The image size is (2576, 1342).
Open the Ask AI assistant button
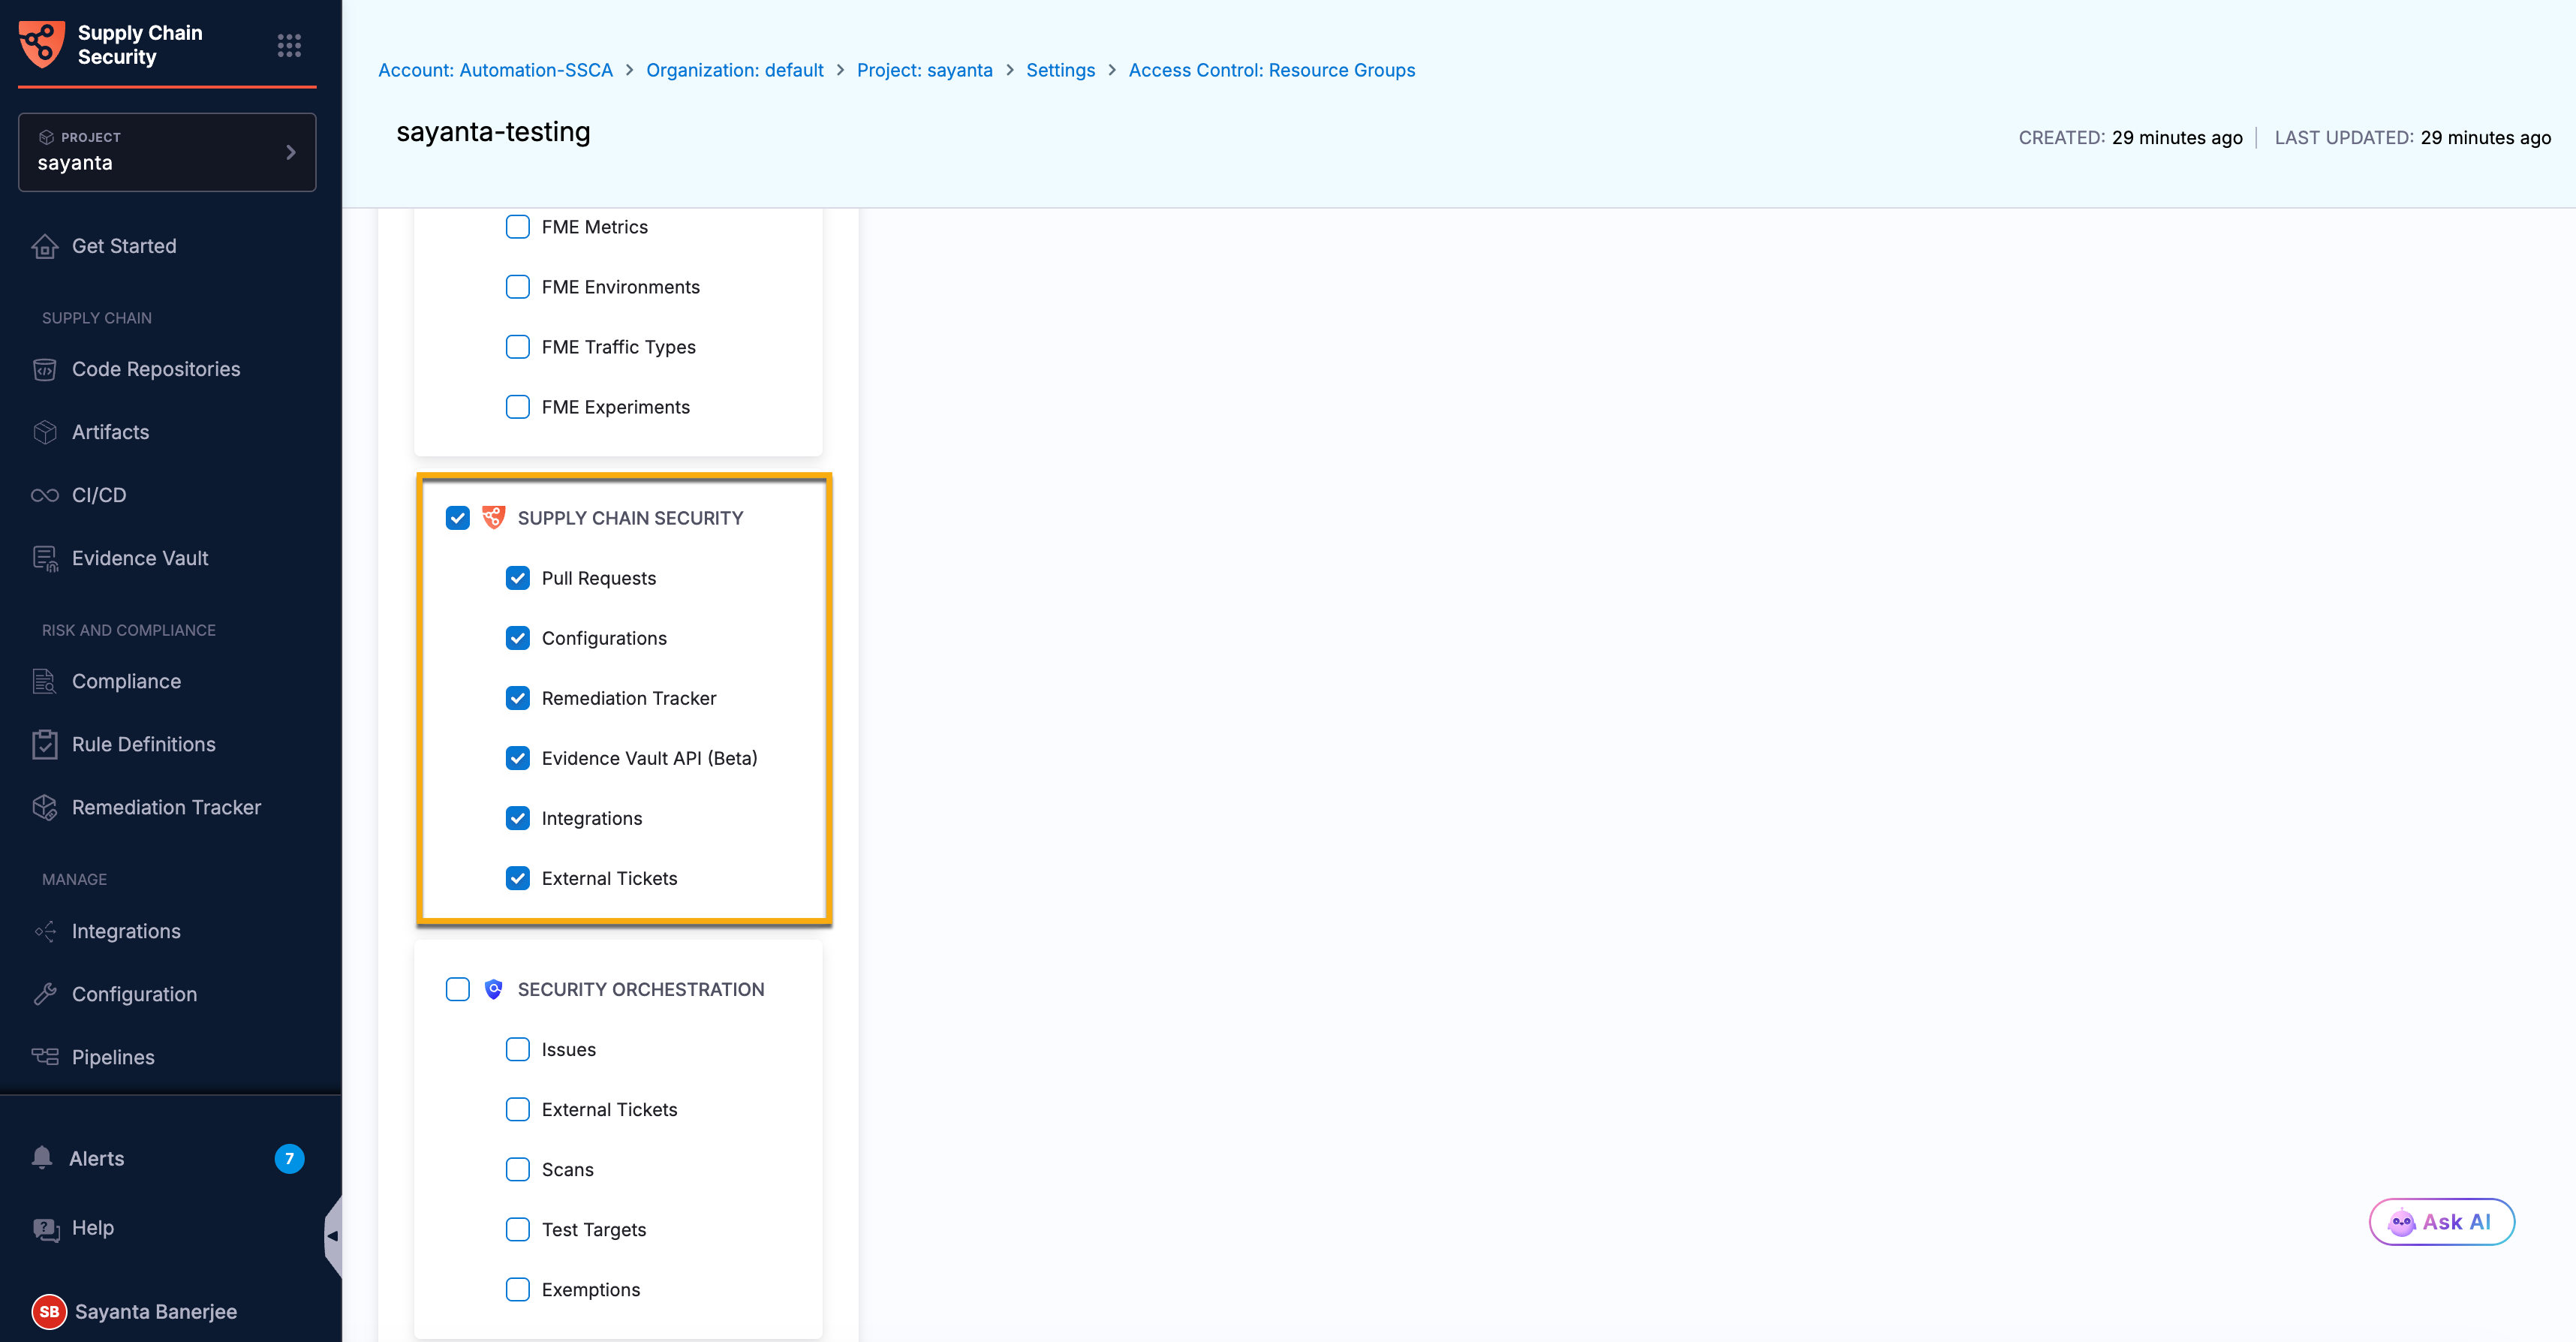coord(2441,1222)
